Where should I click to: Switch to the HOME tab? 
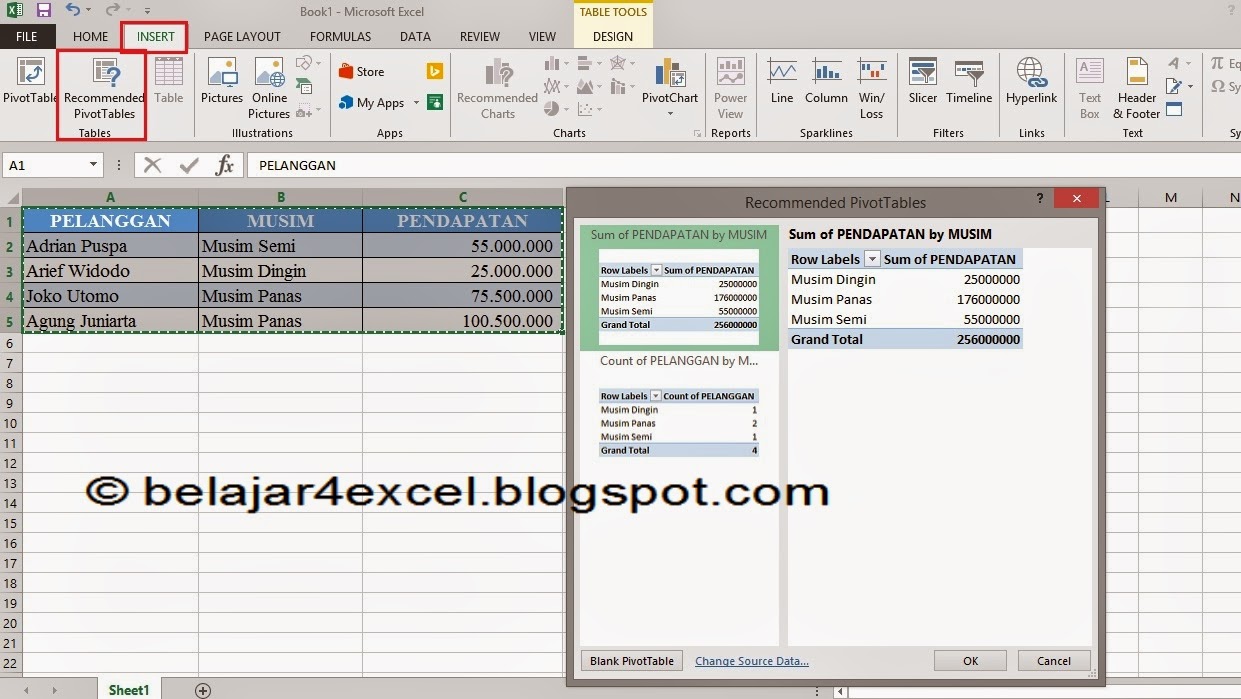coord(90,37)
